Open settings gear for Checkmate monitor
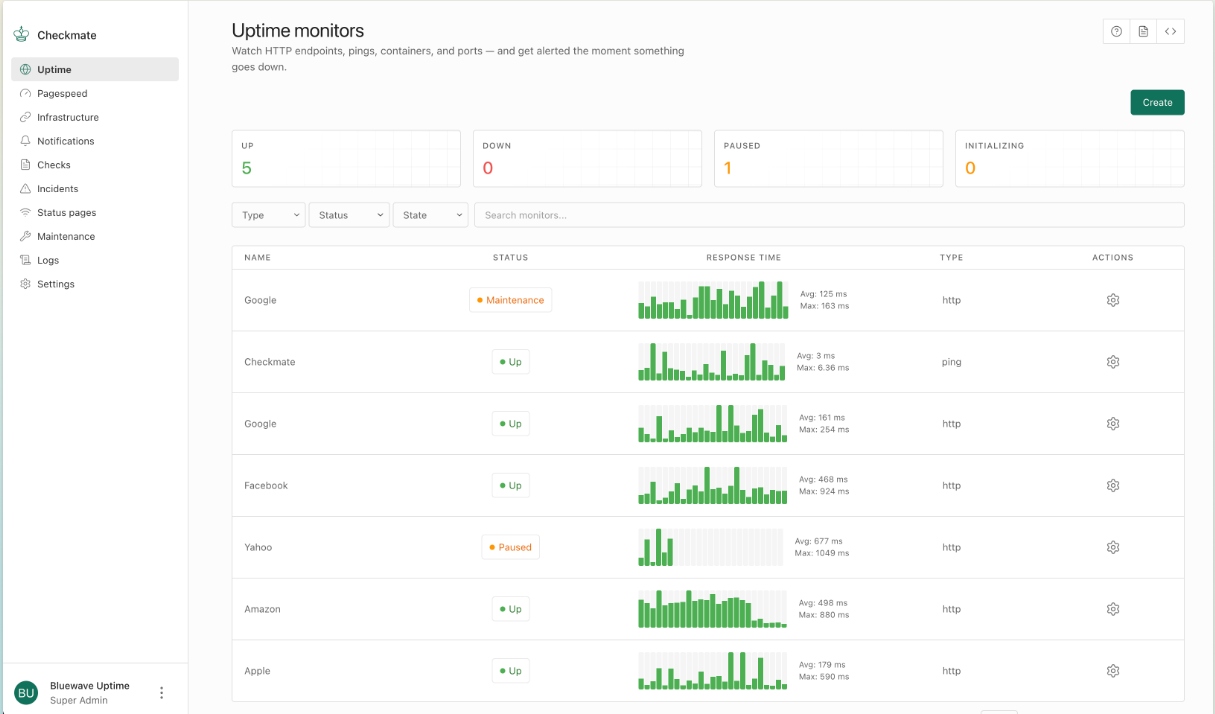Screen dimensions: 1215x714 [x=1112, y=362]
